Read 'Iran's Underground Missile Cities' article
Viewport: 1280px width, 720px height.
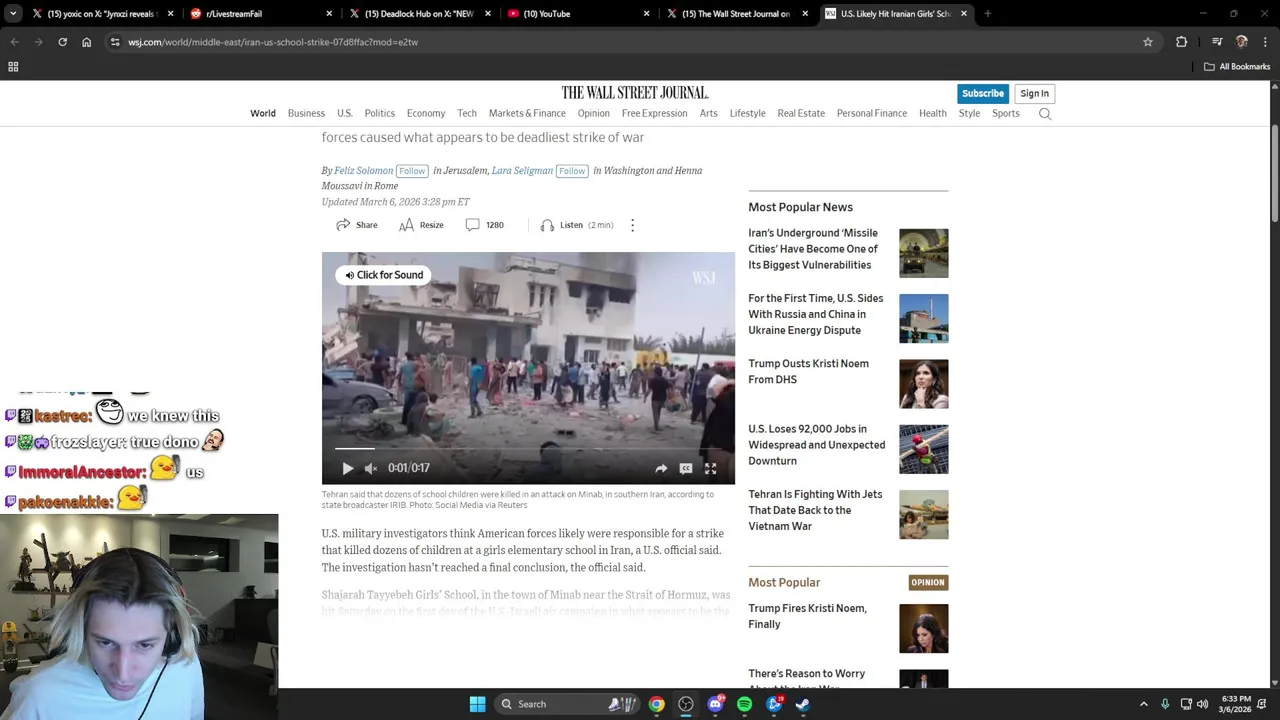(x=813, y=249)
